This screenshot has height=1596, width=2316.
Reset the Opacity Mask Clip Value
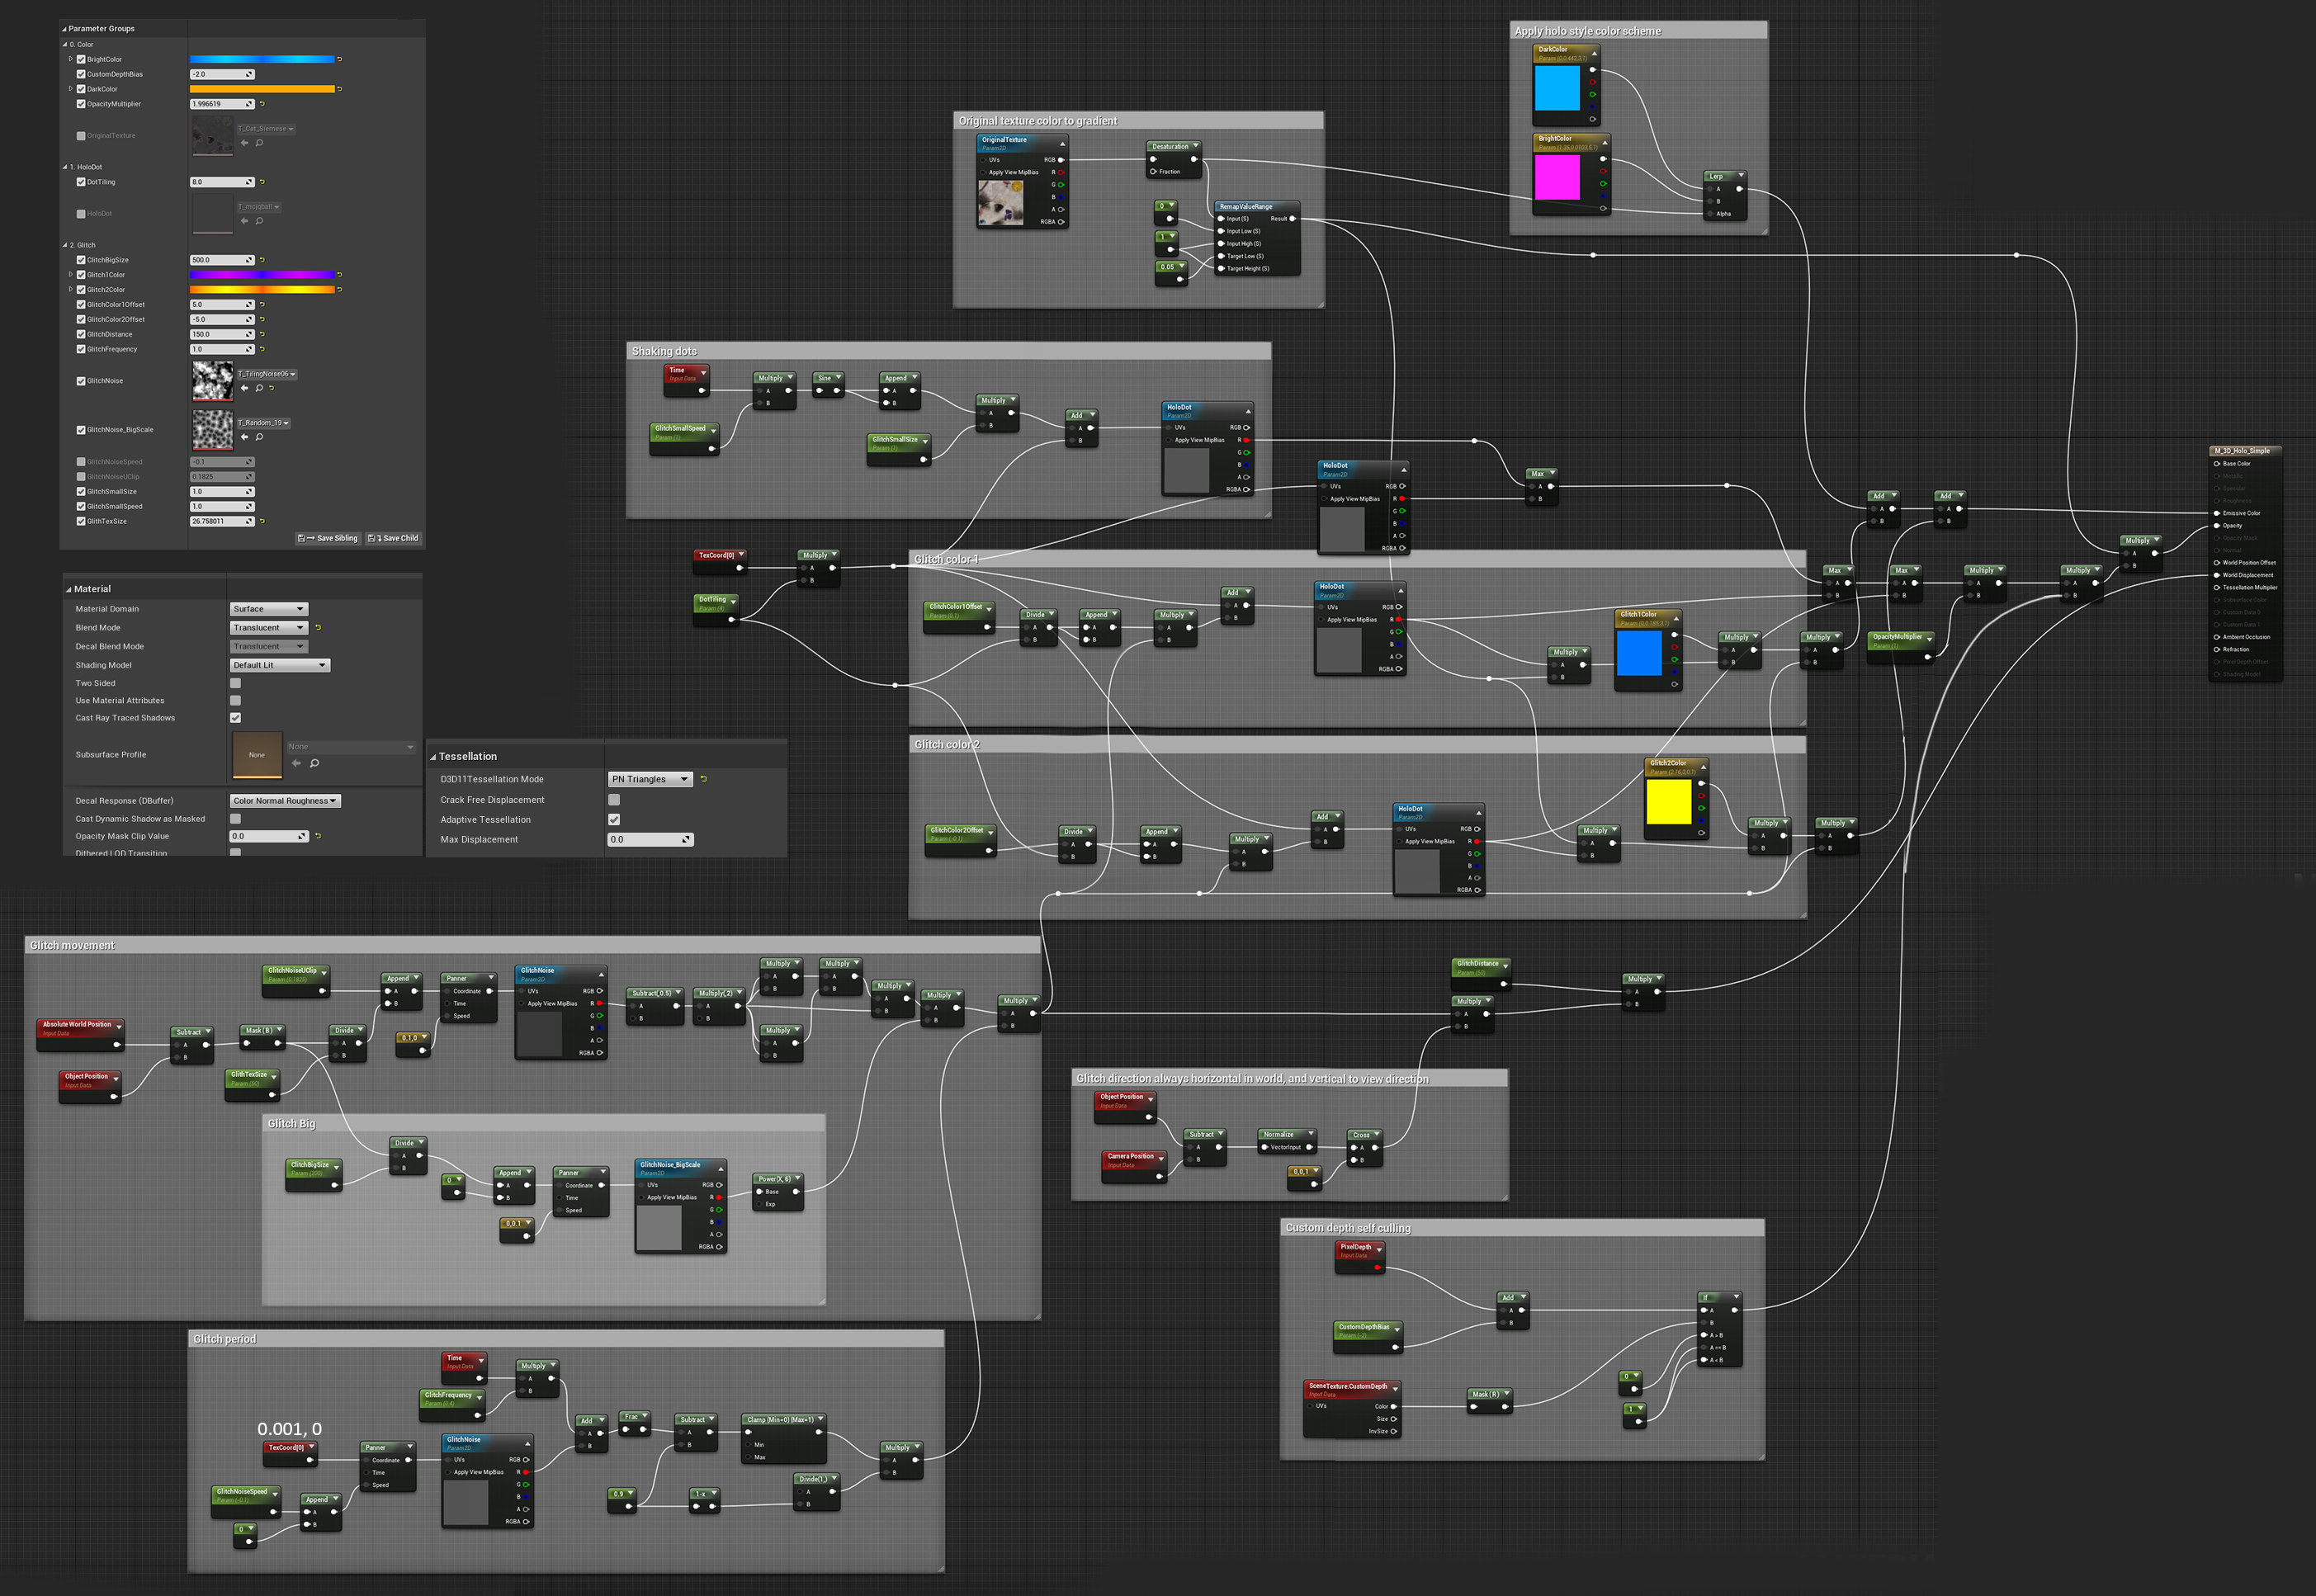pos(318,836)
